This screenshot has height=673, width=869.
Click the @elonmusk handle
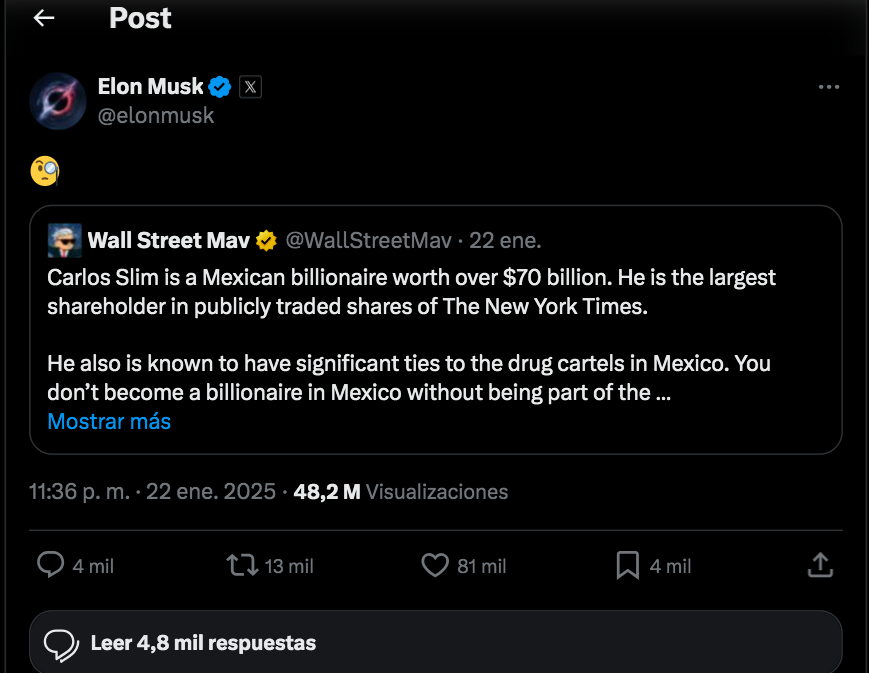coord(156,115)
